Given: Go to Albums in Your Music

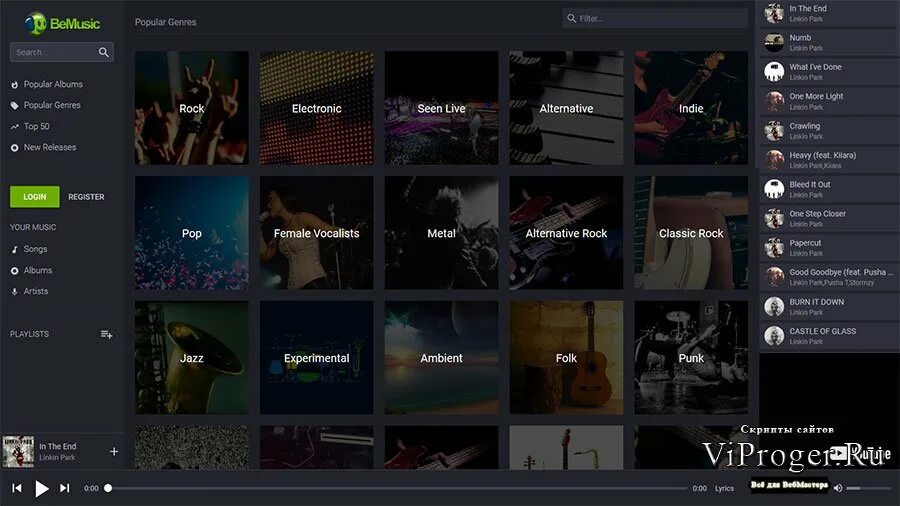Looking at the screenshot, I should [x=37, y=270].
